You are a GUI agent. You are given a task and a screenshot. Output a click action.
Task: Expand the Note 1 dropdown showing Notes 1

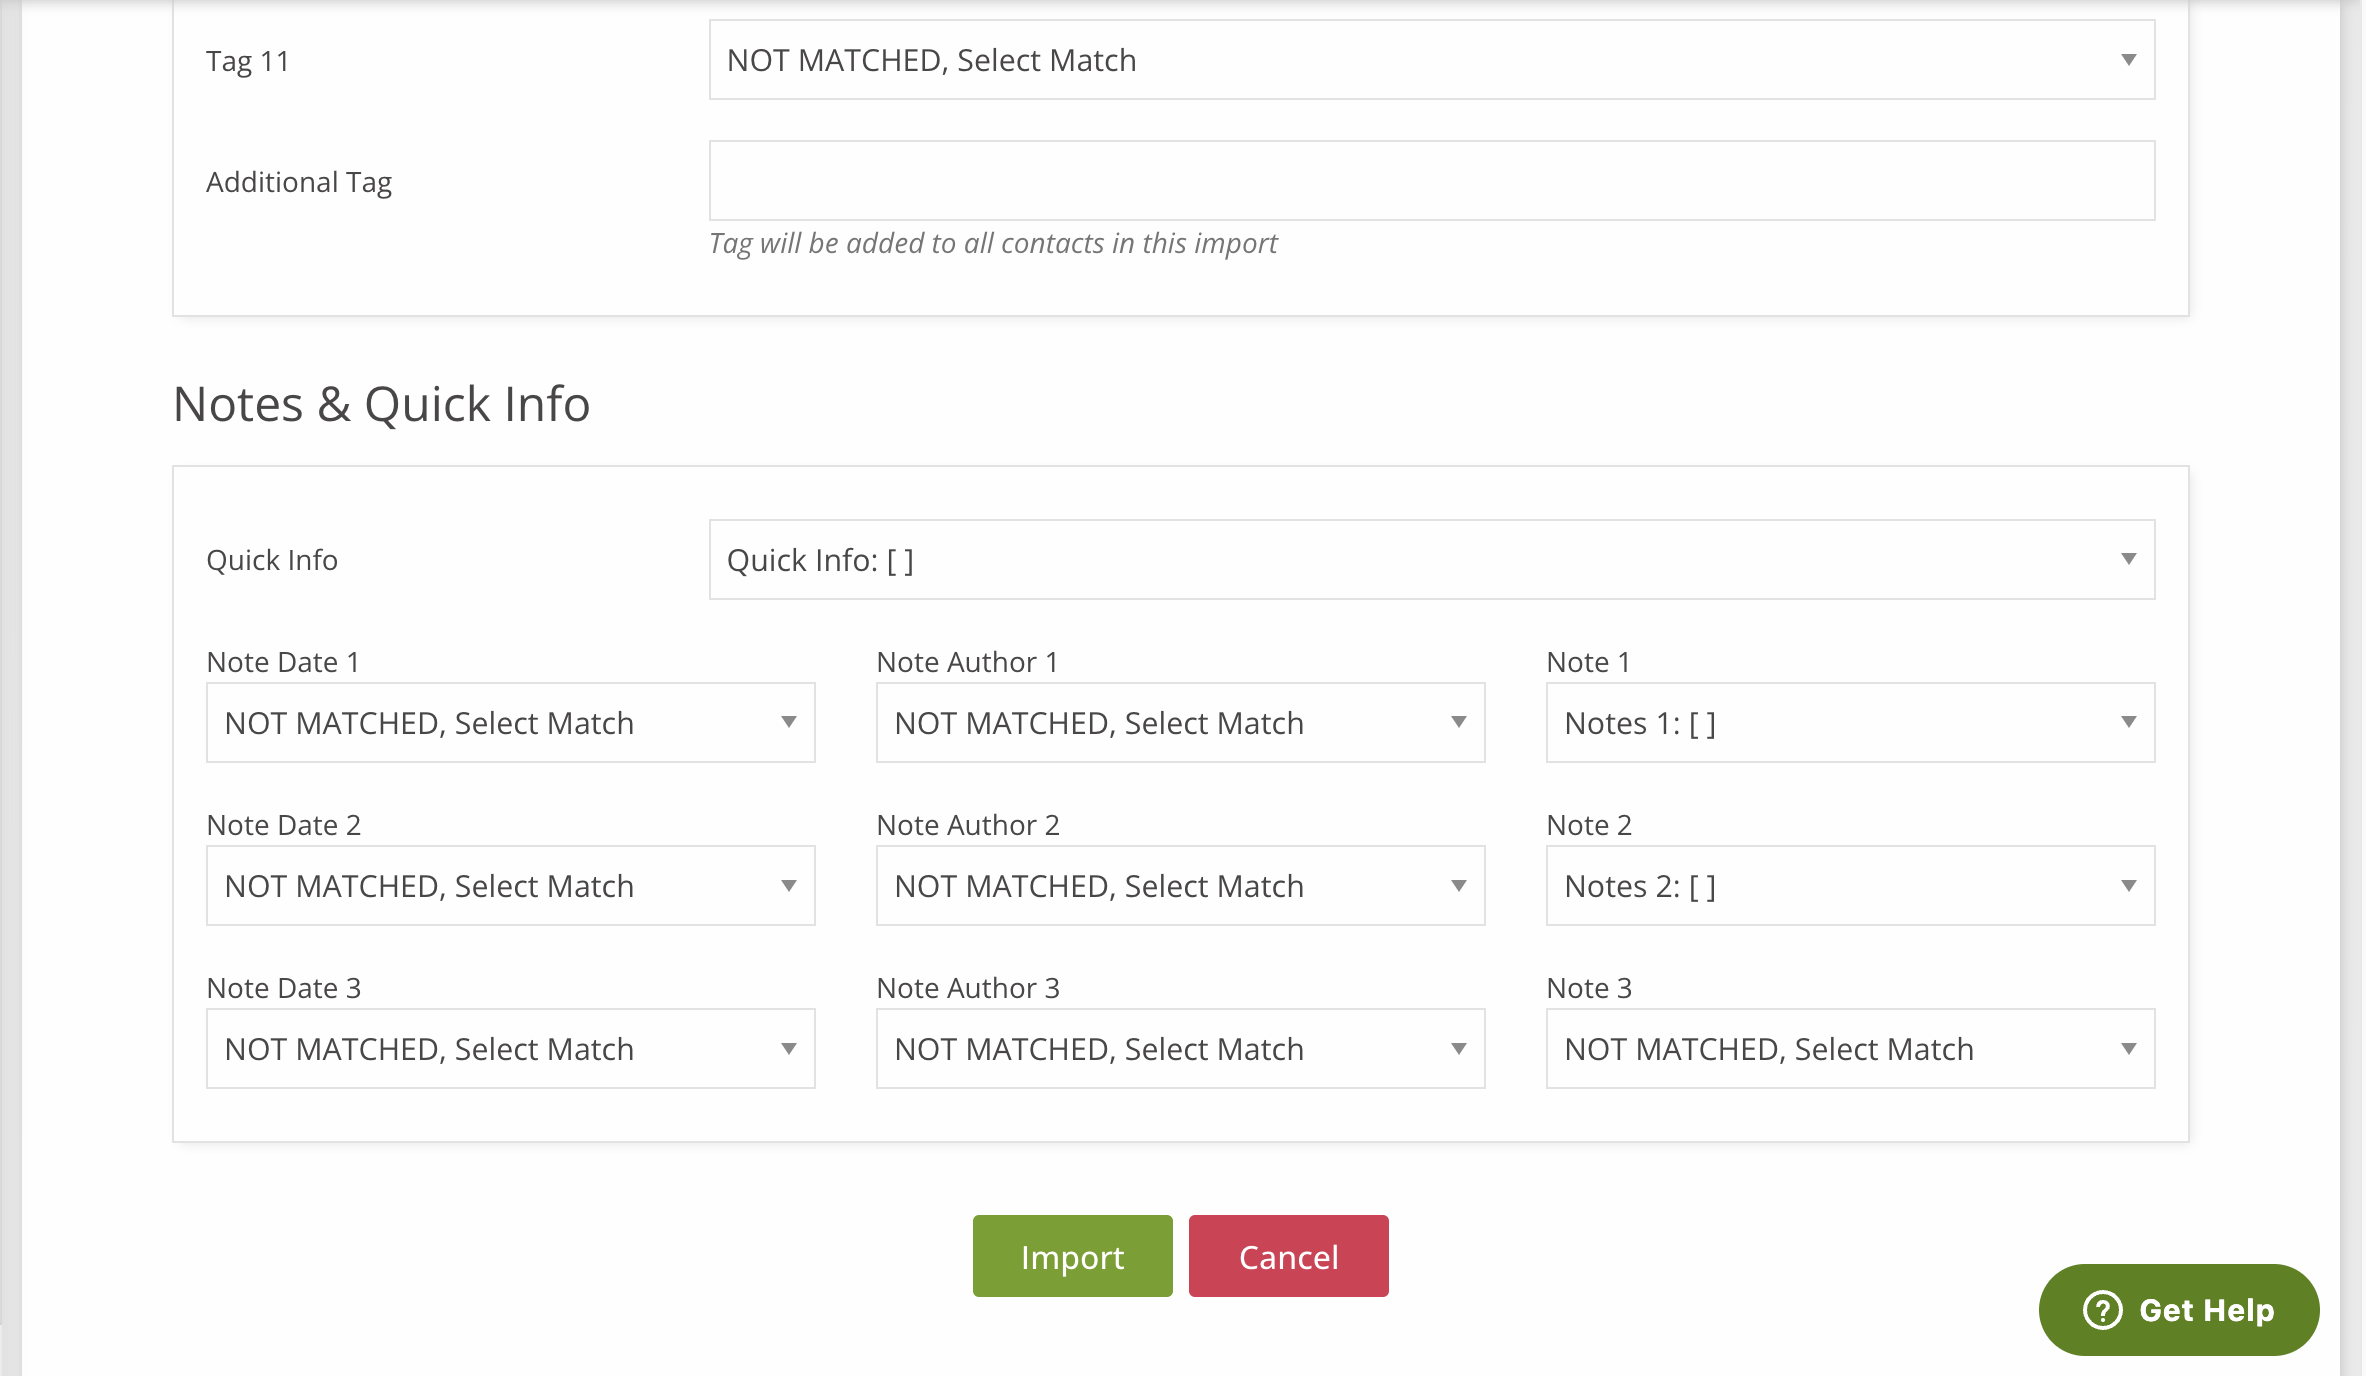[1851, 723]
